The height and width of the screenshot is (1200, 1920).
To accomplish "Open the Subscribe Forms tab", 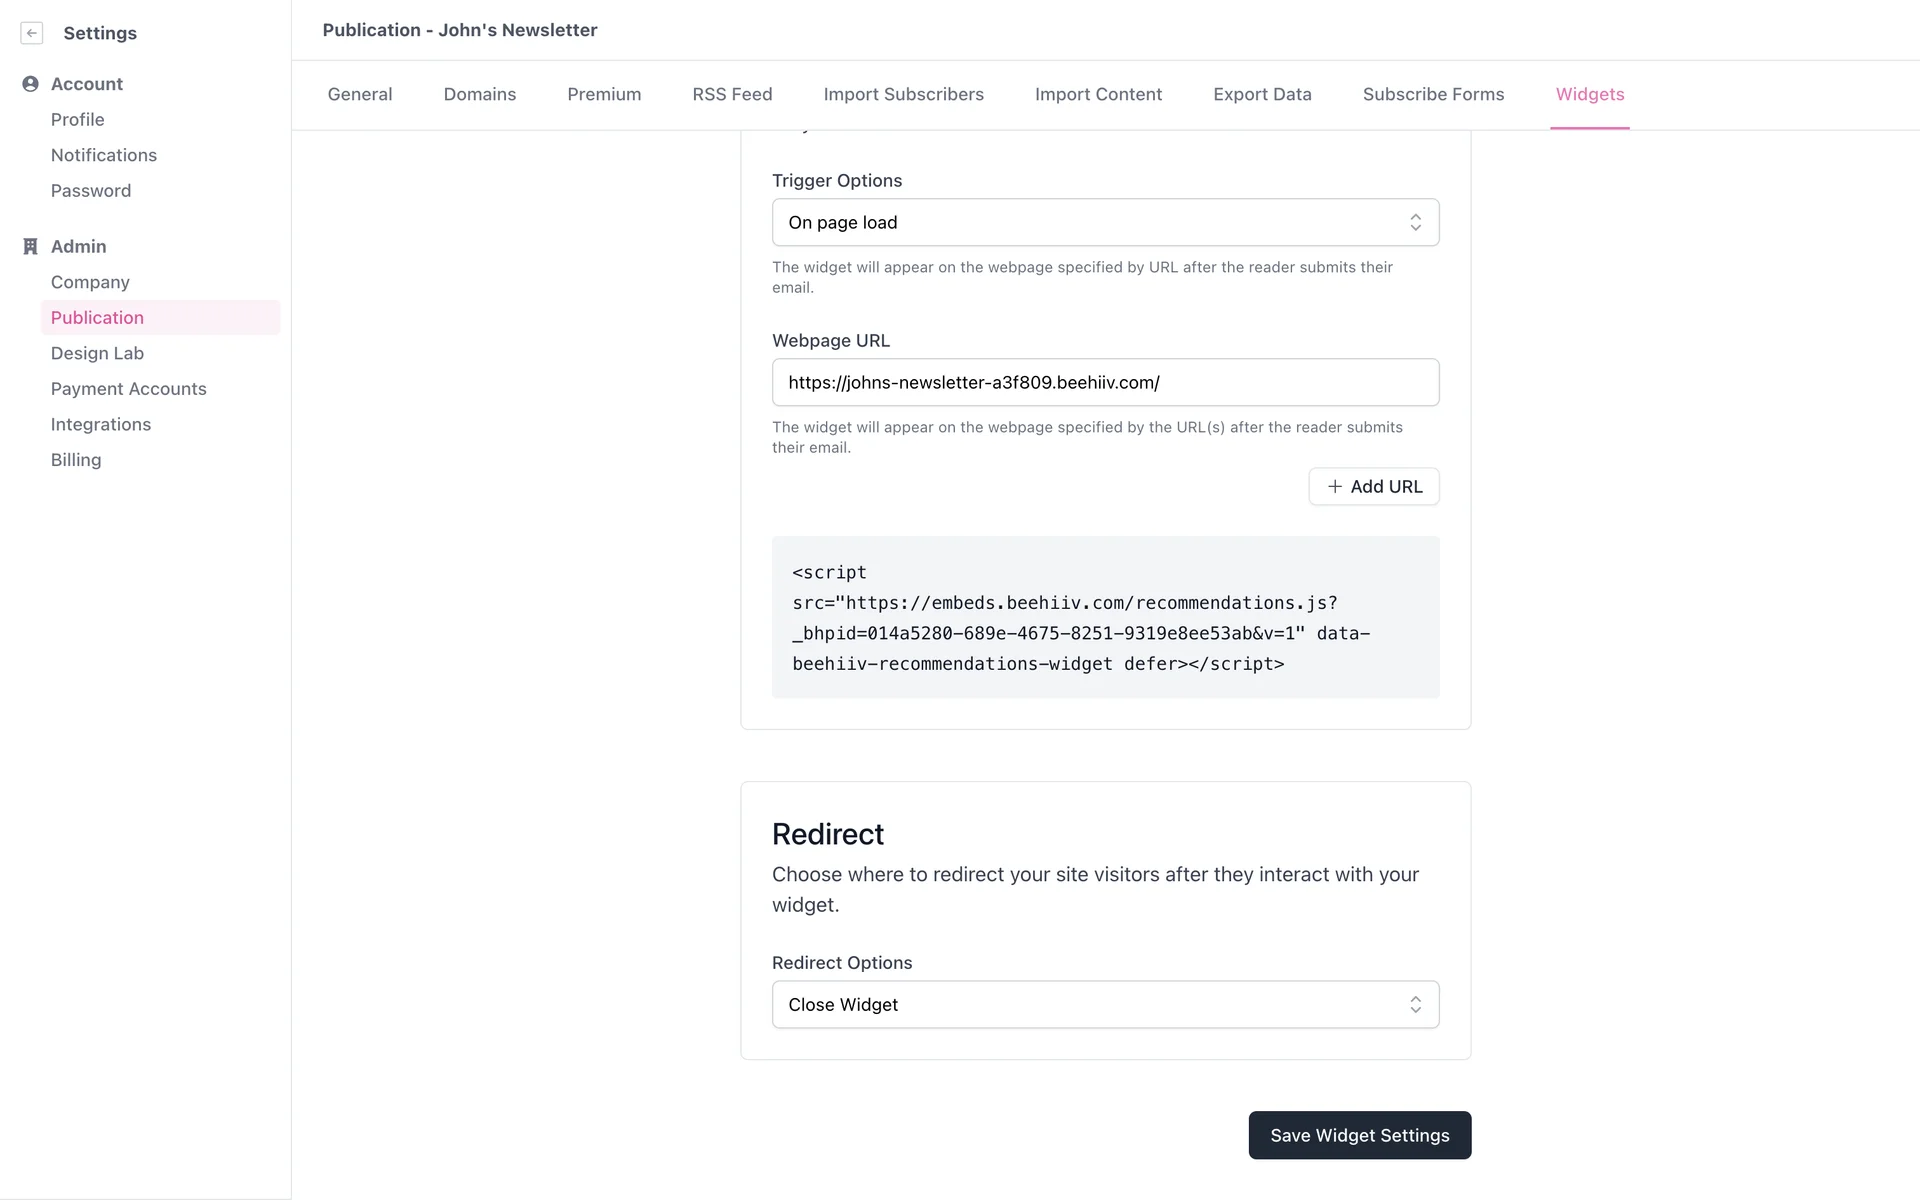I will tap(1433, 94).
